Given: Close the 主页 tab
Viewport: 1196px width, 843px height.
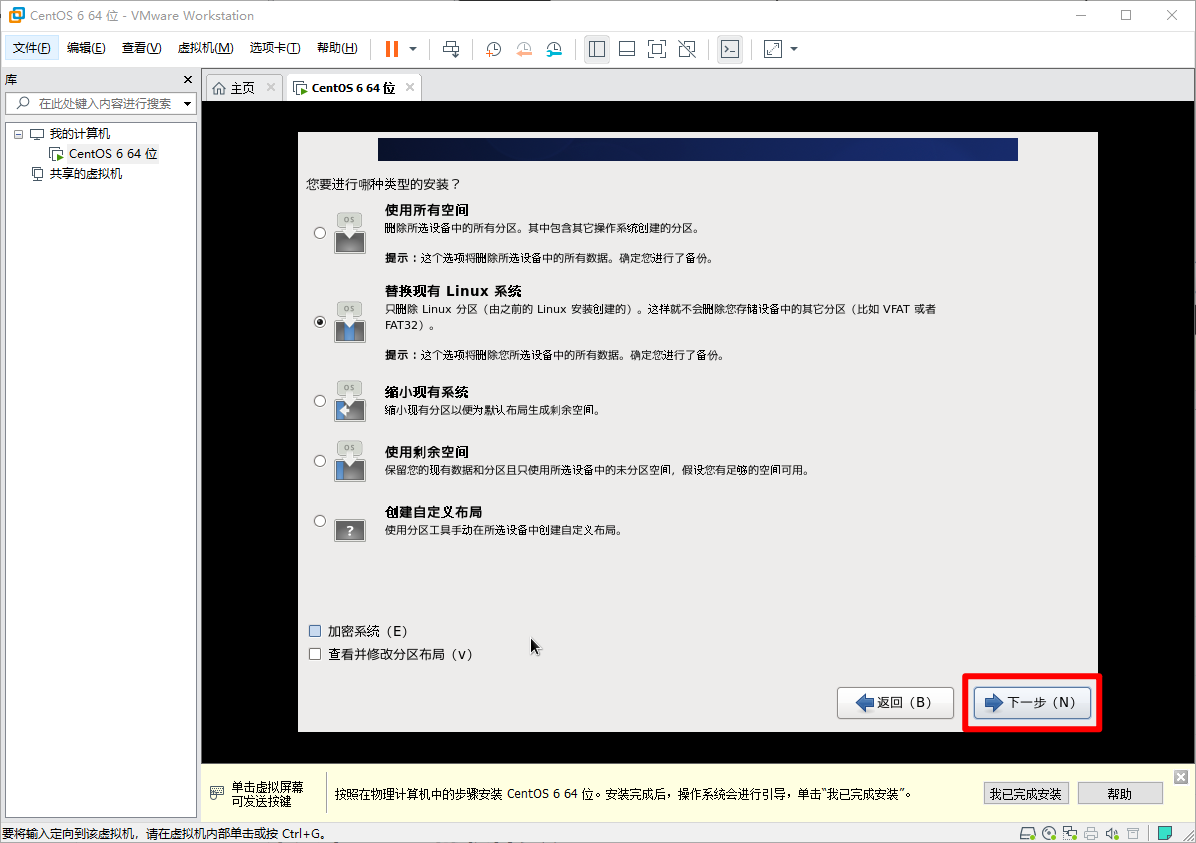Looking at the screenshot, I should point(271,87).
